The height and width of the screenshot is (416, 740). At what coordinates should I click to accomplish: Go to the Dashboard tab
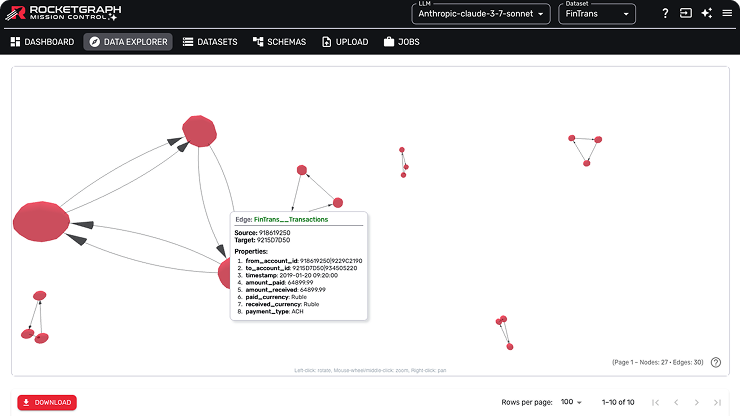click(x=42, y=42)
